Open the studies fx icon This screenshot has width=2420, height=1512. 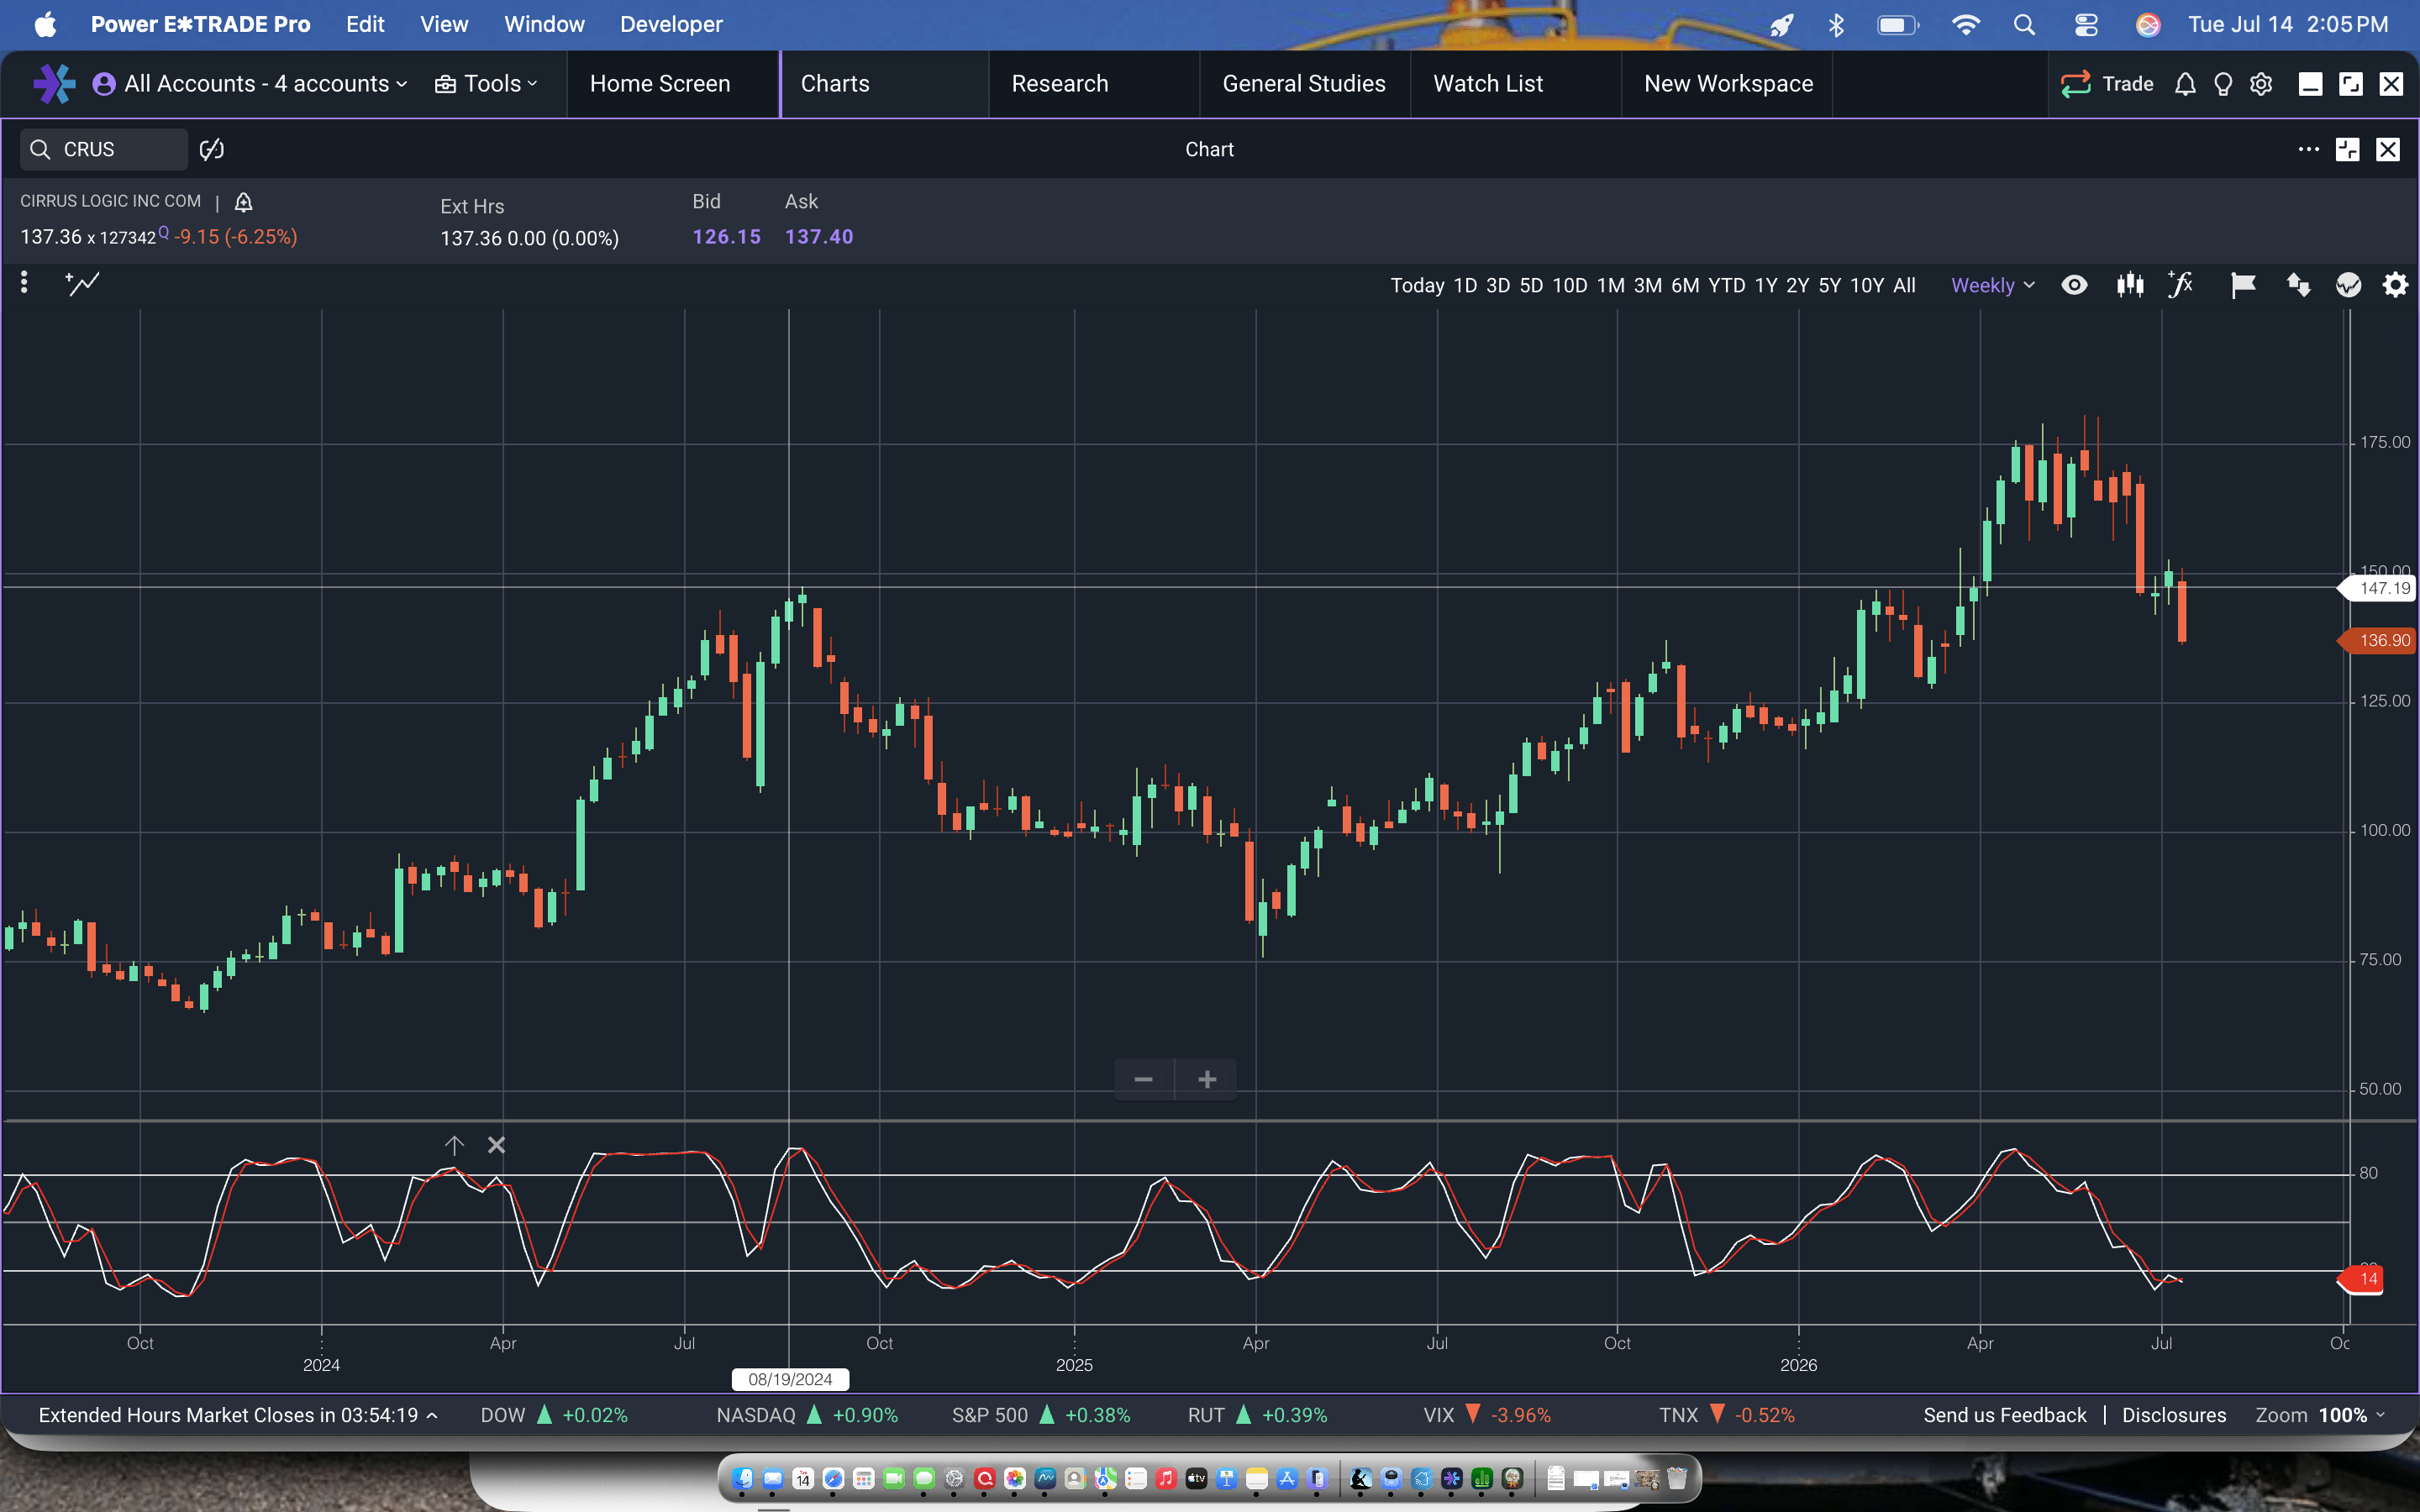[x=2181, y=285]
